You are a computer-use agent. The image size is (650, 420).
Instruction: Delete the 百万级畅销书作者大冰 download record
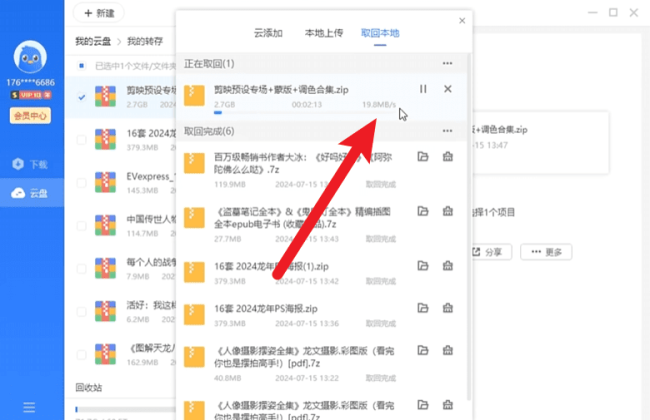point(447,157)
